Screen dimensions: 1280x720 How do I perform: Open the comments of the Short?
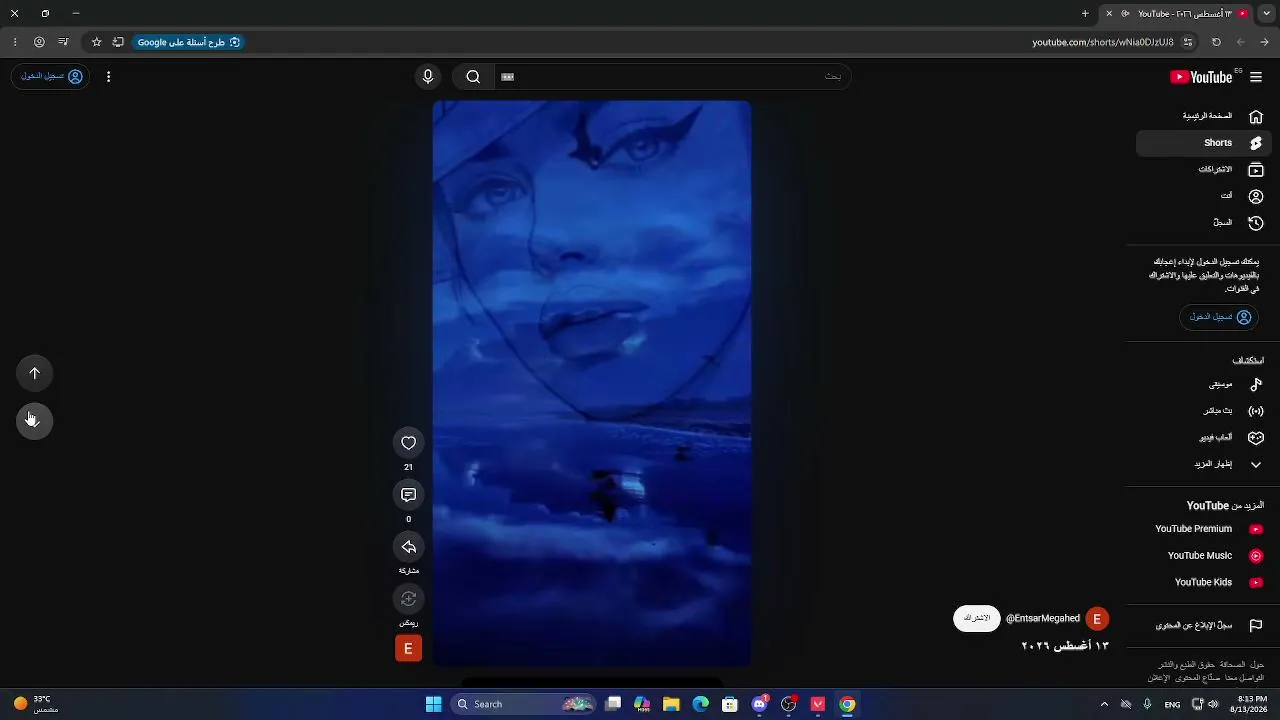tap(408, 495)
